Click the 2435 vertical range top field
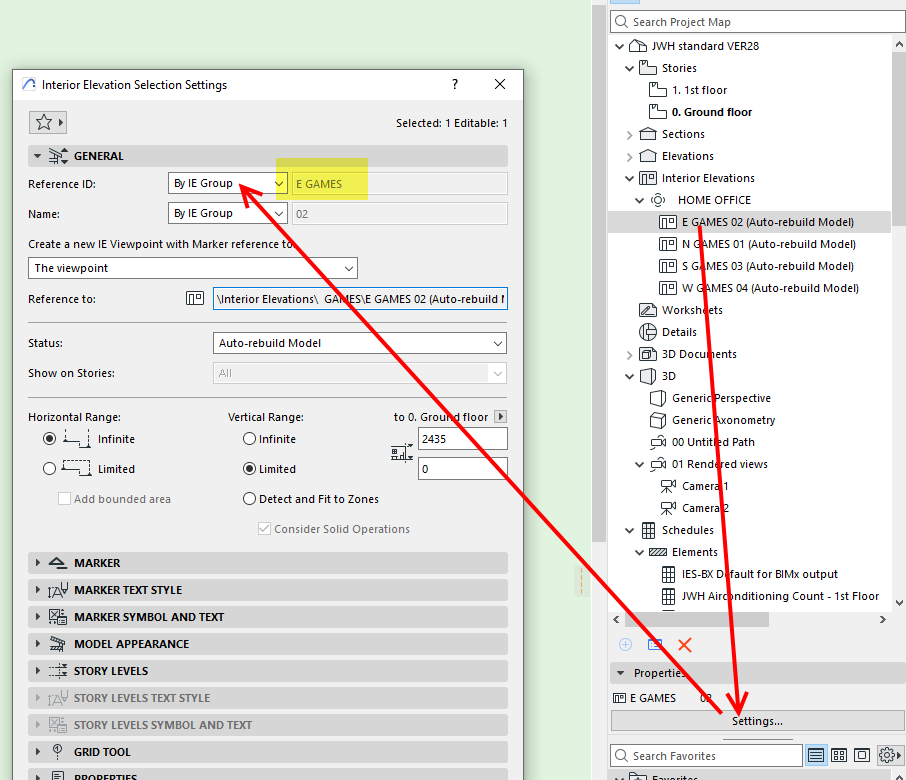This screenshot has width=906, height=780. coord(462,439)
